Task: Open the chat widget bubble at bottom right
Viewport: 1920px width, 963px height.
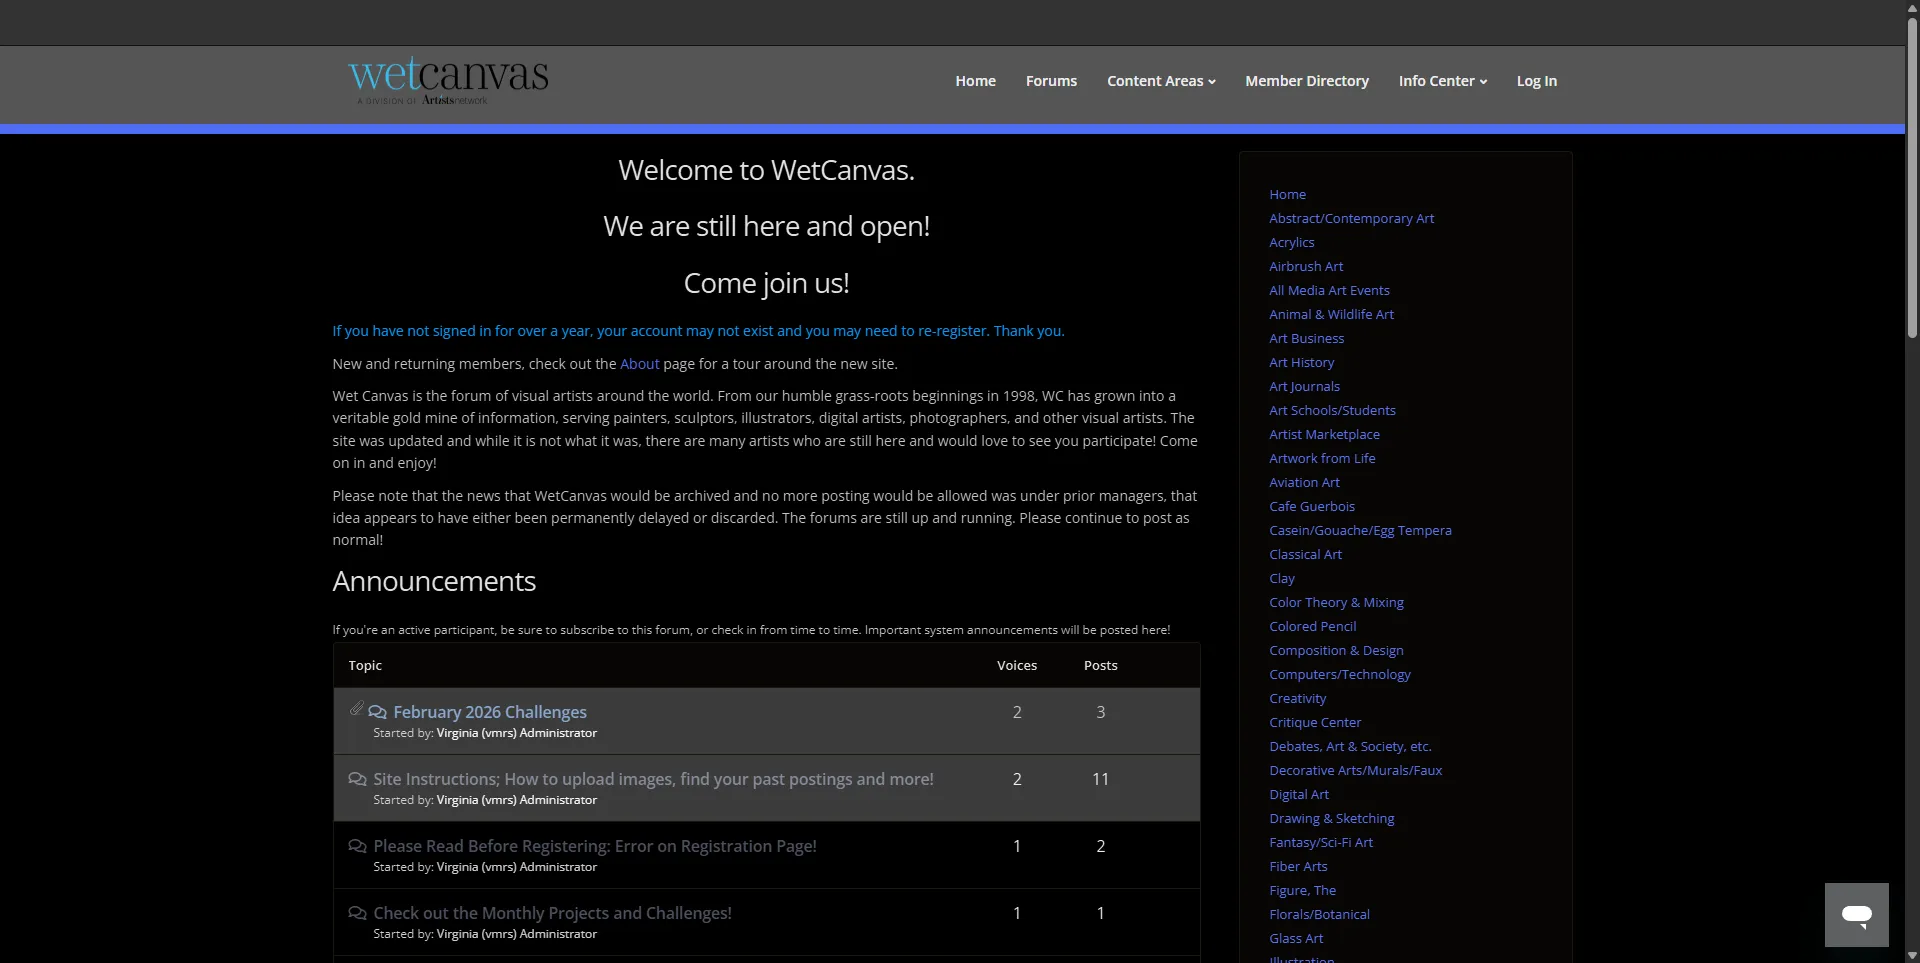Action: pos(1857,915)
